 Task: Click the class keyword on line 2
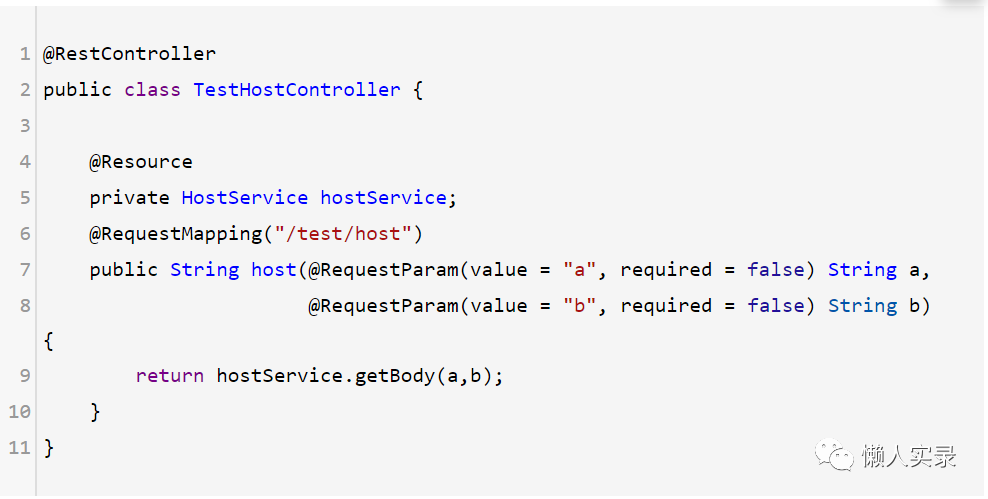[152, 89]
